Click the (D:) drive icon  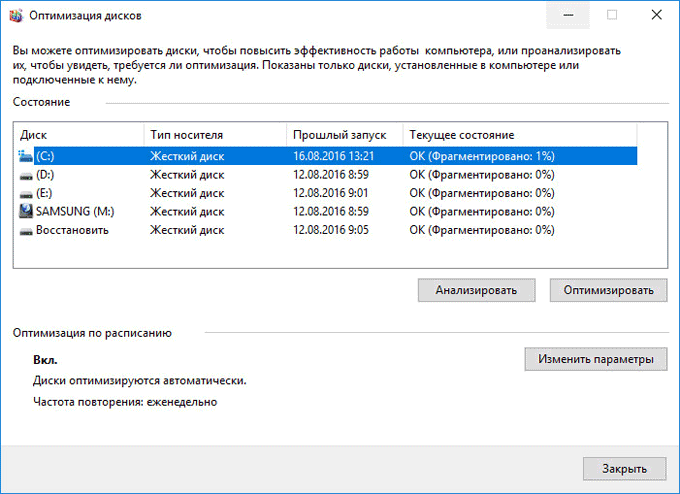coord(26,176)
